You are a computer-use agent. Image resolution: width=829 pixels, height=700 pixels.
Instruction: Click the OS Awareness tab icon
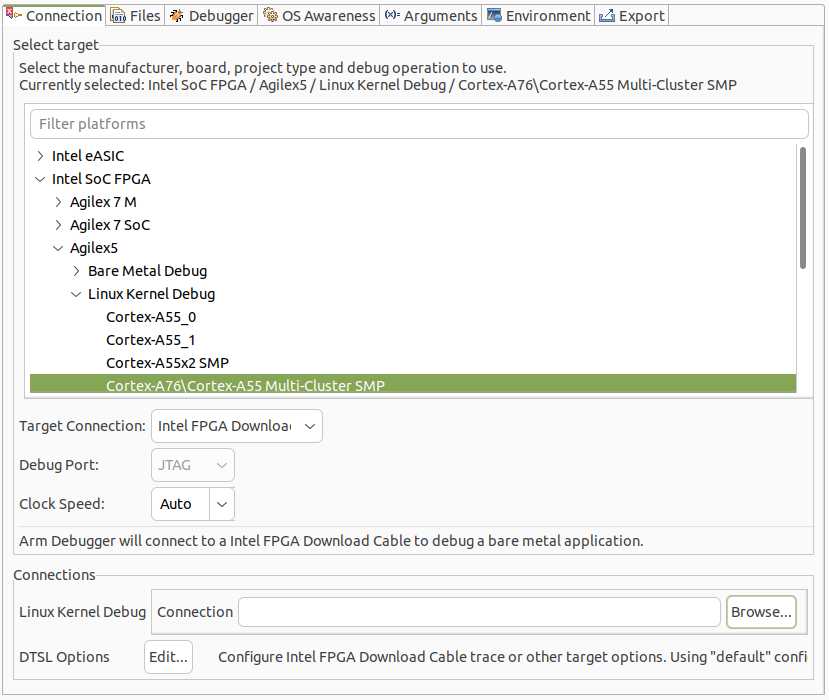[x=270, y=16]
